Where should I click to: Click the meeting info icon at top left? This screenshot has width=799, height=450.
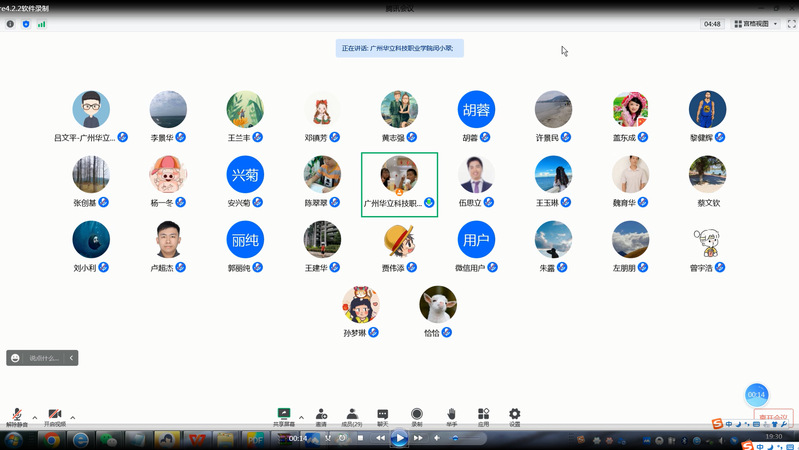point(11,24)
